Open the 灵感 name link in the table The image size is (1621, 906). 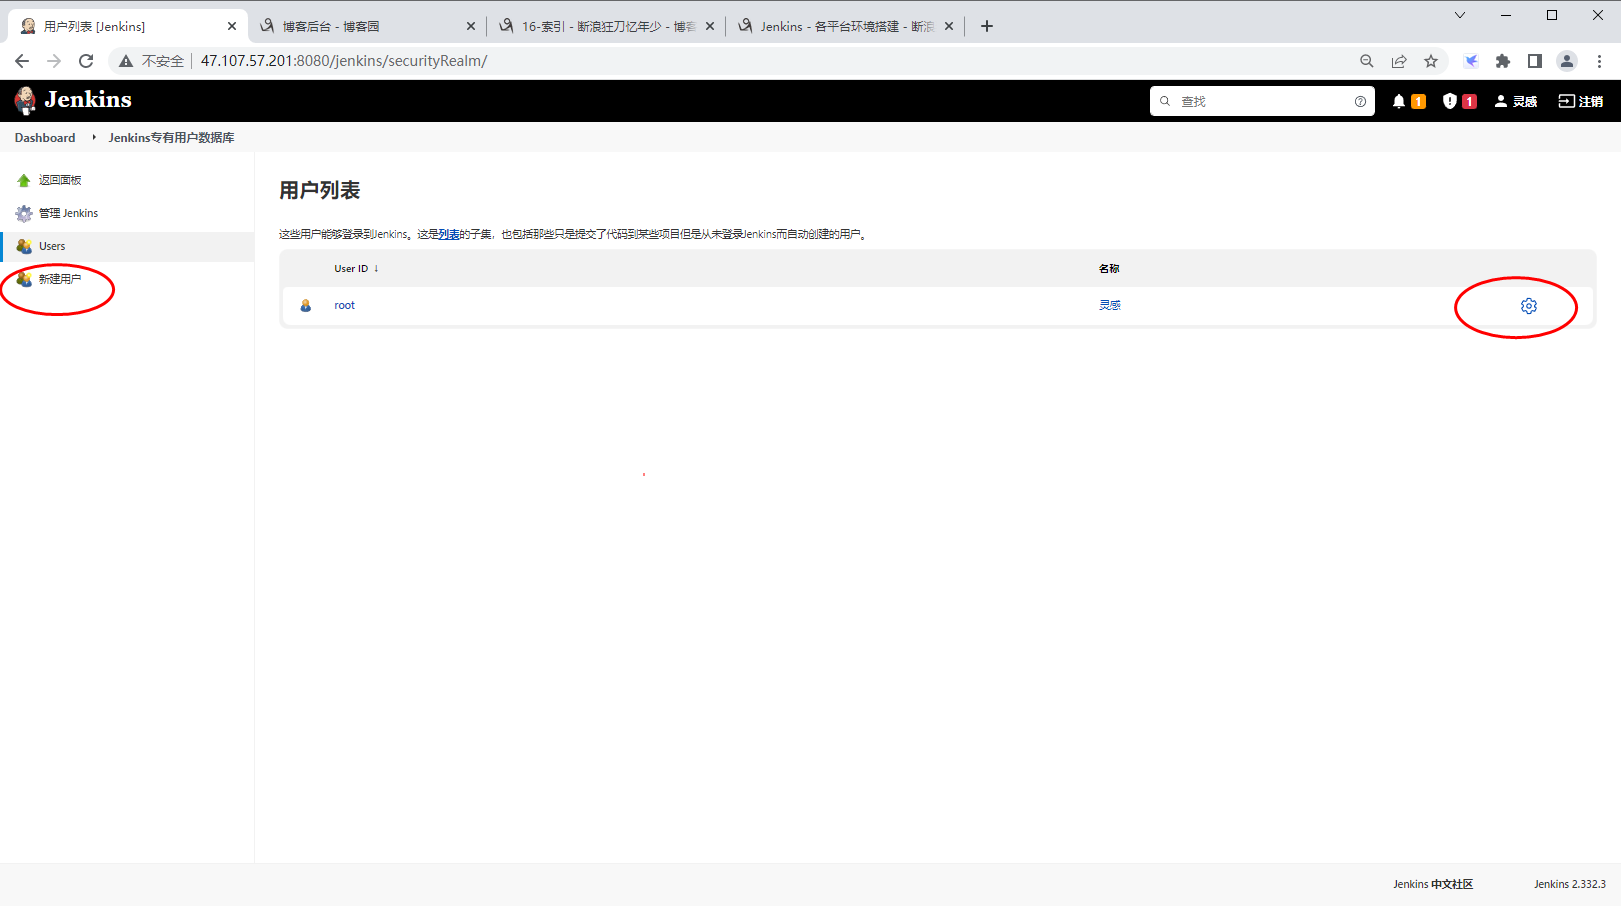[x=1110, y=305]
